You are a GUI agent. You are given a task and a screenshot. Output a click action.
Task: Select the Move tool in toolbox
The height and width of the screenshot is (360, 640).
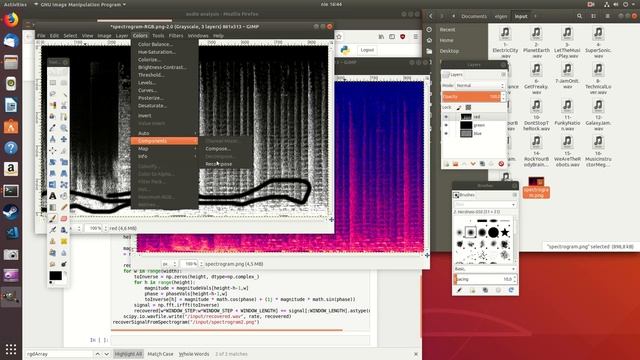(64, 139)
